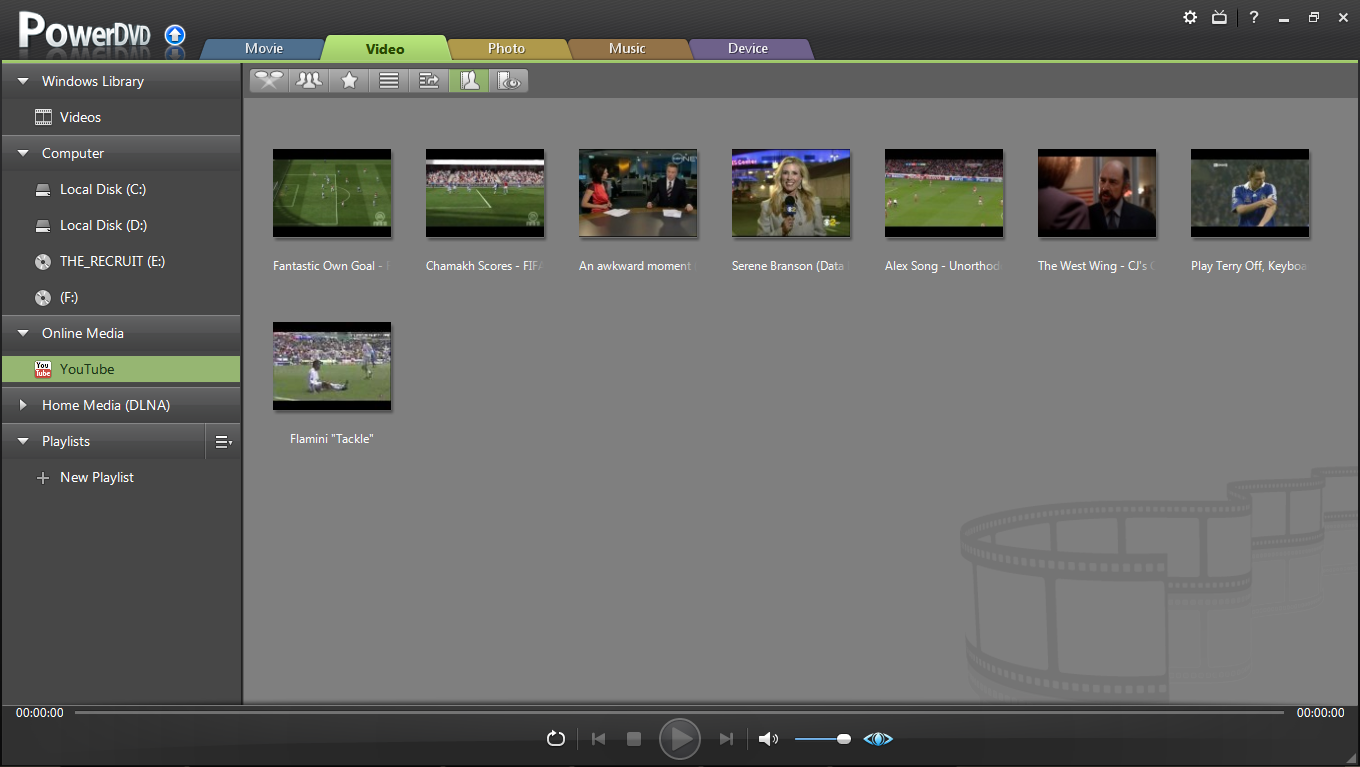1360x767 pixels.
Task: Mute the volume speaker
Action: [x=768, y=739]
